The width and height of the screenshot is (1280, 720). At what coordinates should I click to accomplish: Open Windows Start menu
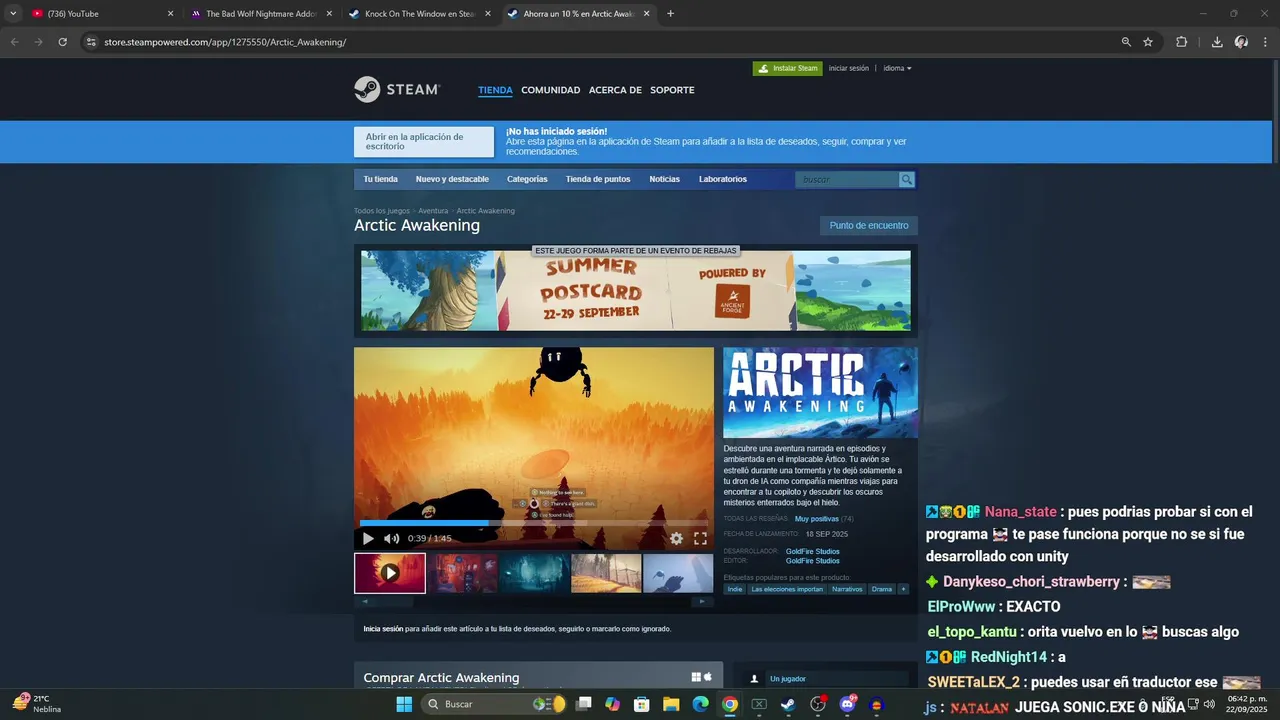404,704
